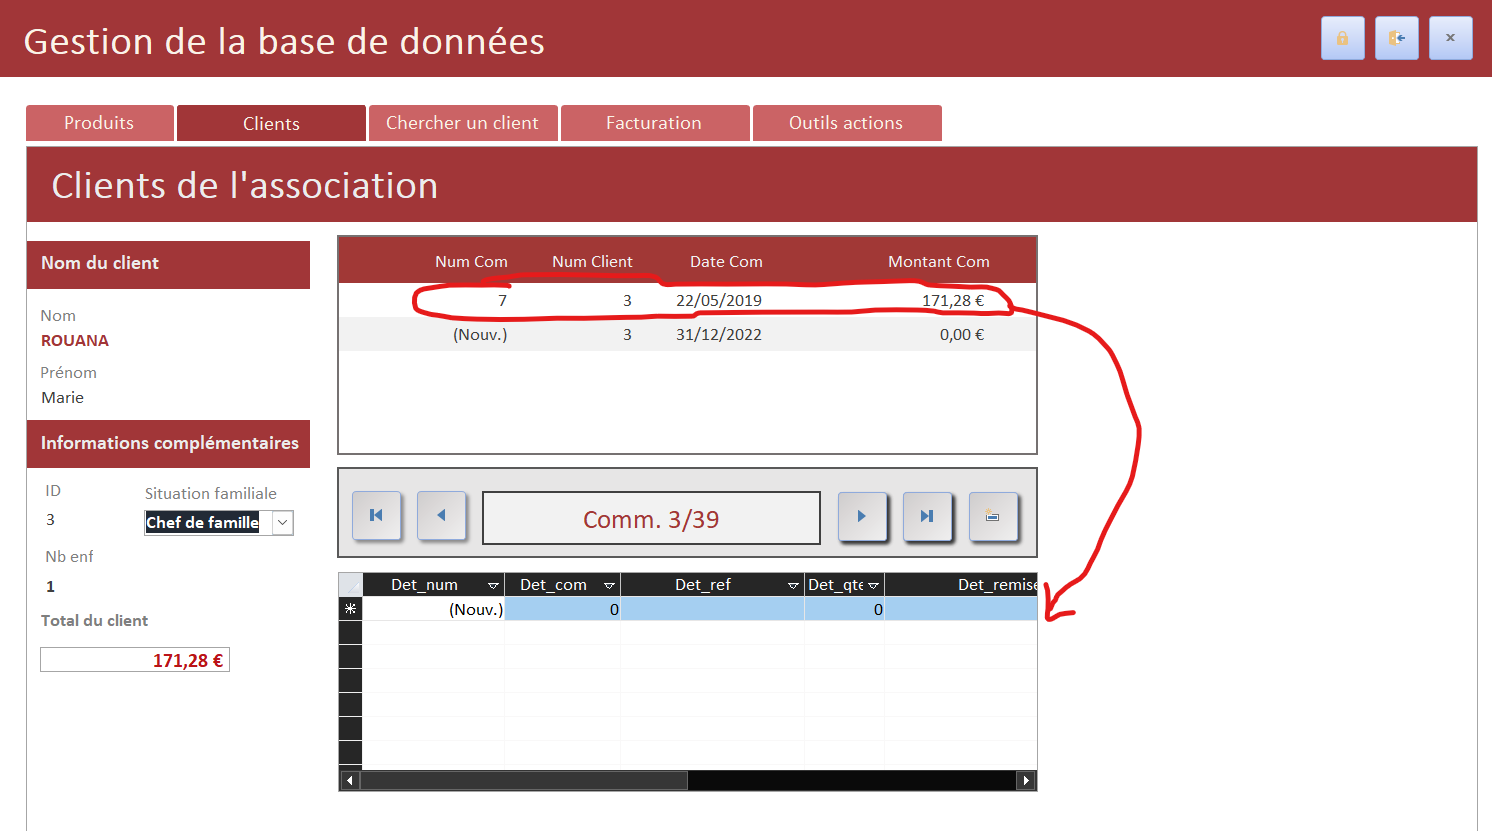Click the Det_remise column header
The width and height of the screenshot is (1492, 831).
pyautogui.click(x=961, y=585)
